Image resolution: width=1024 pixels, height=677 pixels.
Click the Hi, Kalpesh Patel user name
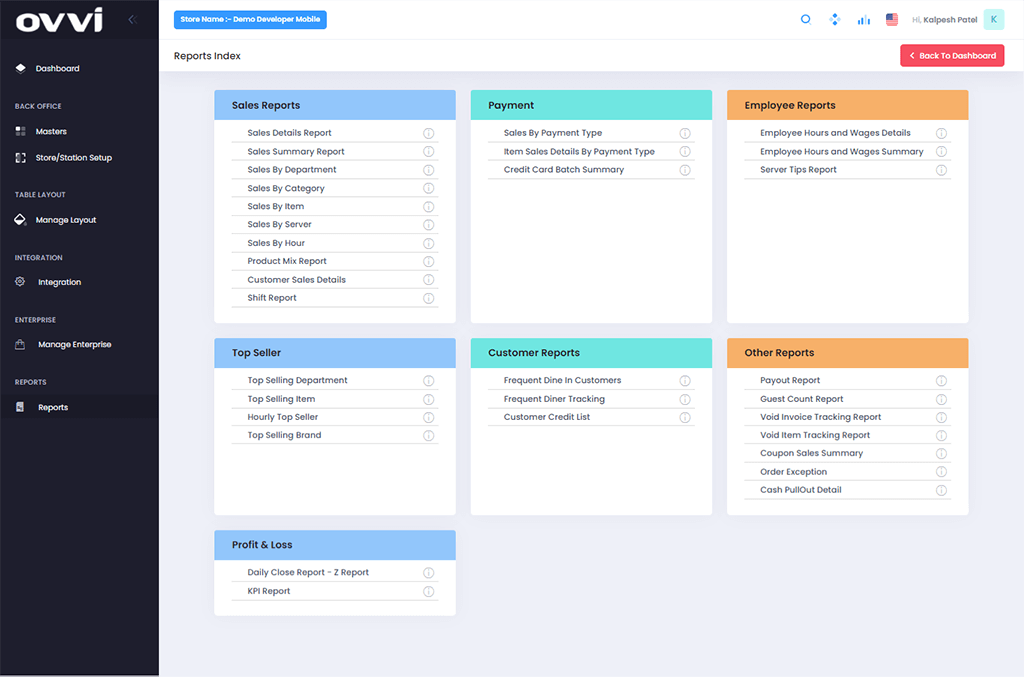(944, 20)
